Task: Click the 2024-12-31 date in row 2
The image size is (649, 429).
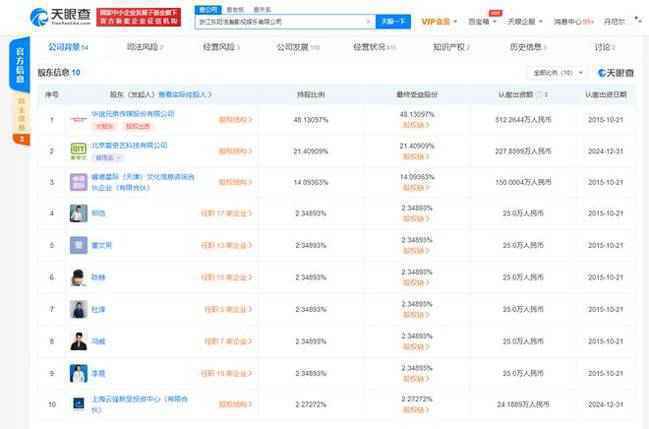Action: point(606,151)
